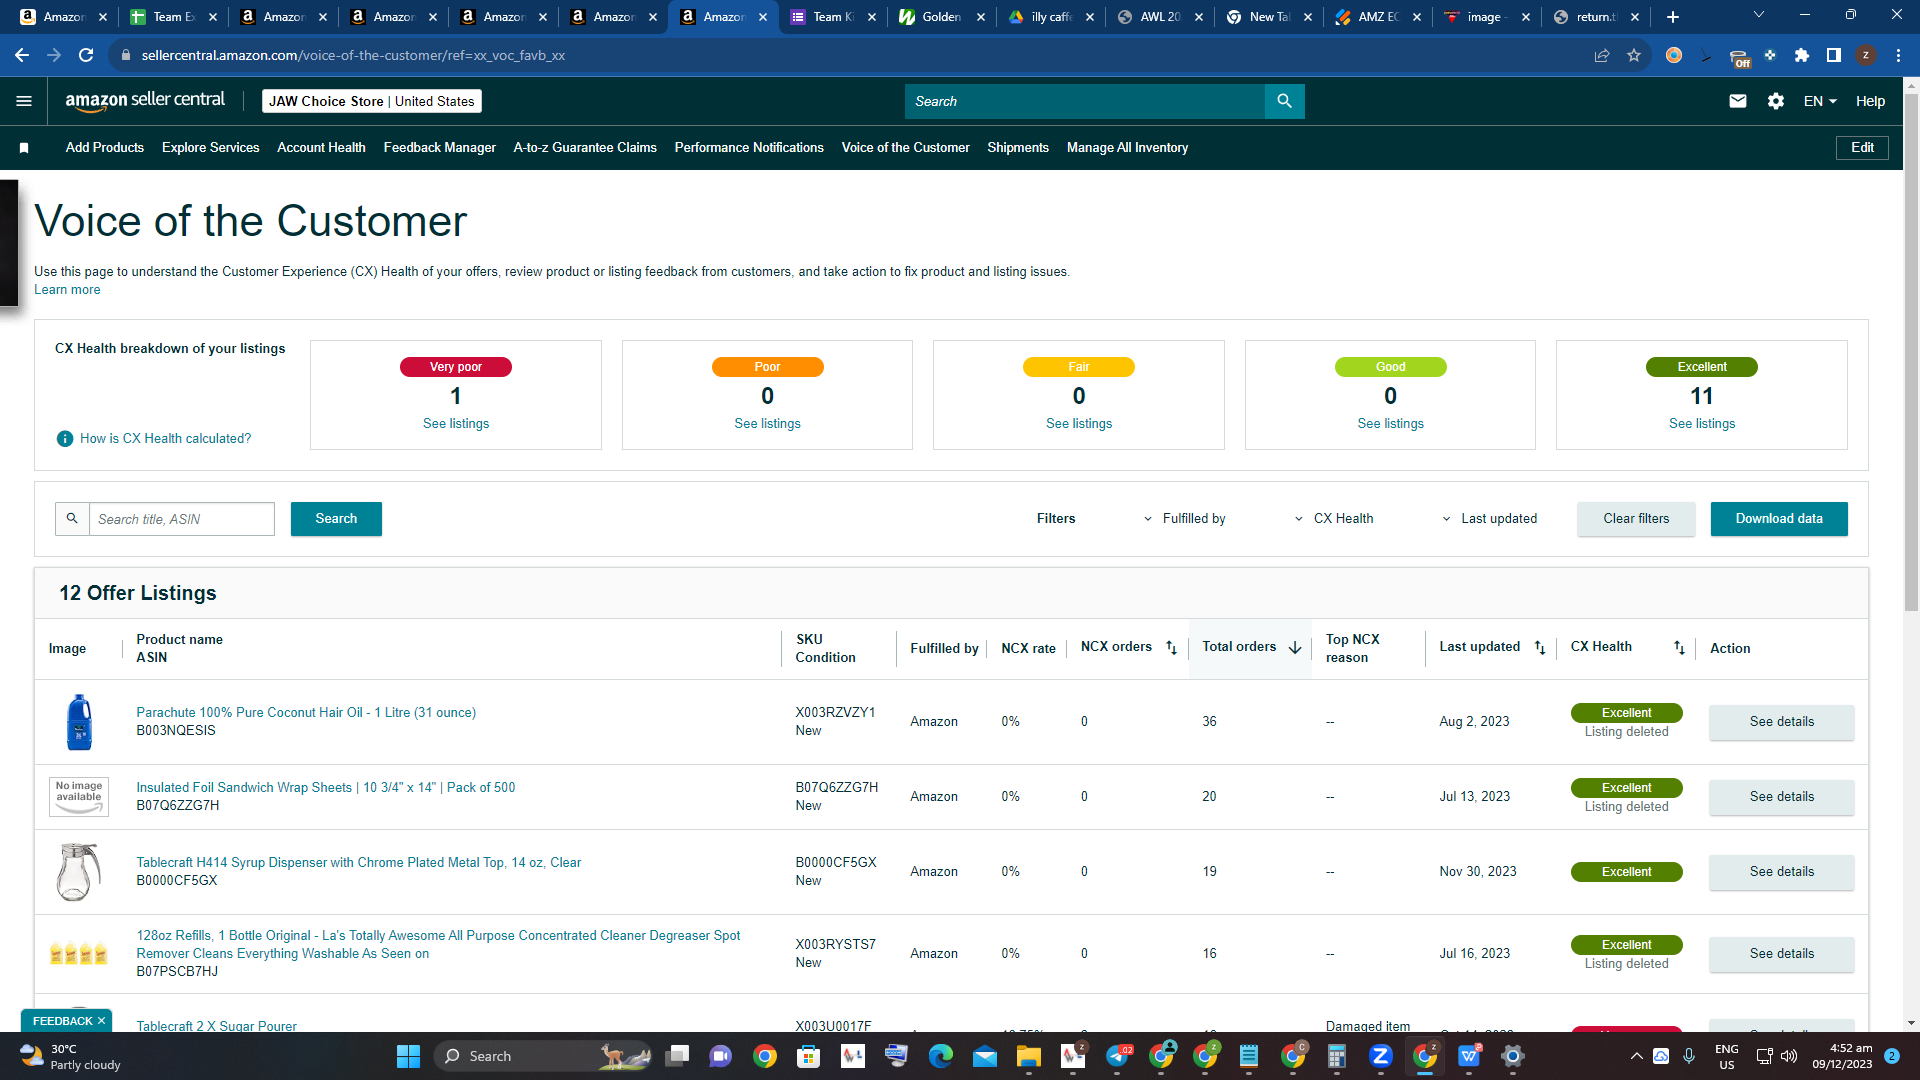Screen dimensions: 1920x1080
Task: Open the settings gear icon
Action: [x=1776, y=101]
